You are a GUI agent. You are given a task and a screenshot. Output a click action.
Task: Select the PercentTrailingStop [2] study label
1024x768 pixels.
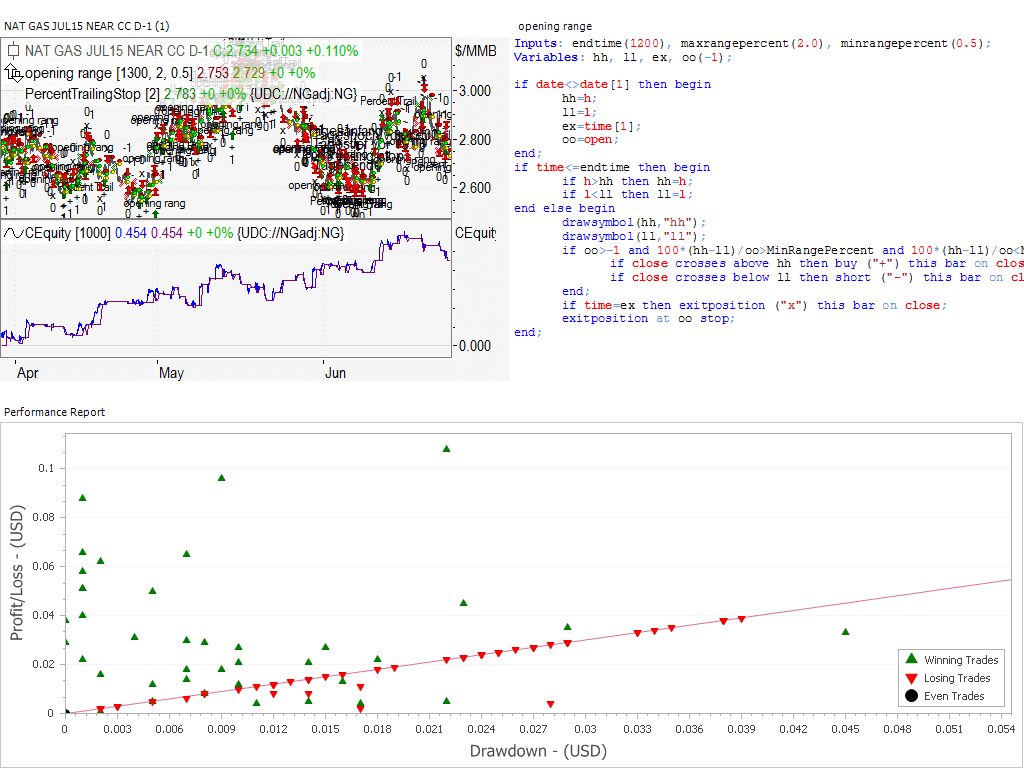(92, 94)
